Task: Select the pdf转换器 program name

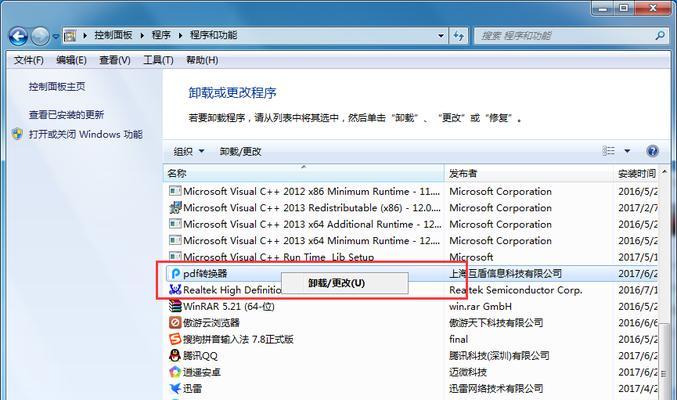Action: [x=205, y=273]
